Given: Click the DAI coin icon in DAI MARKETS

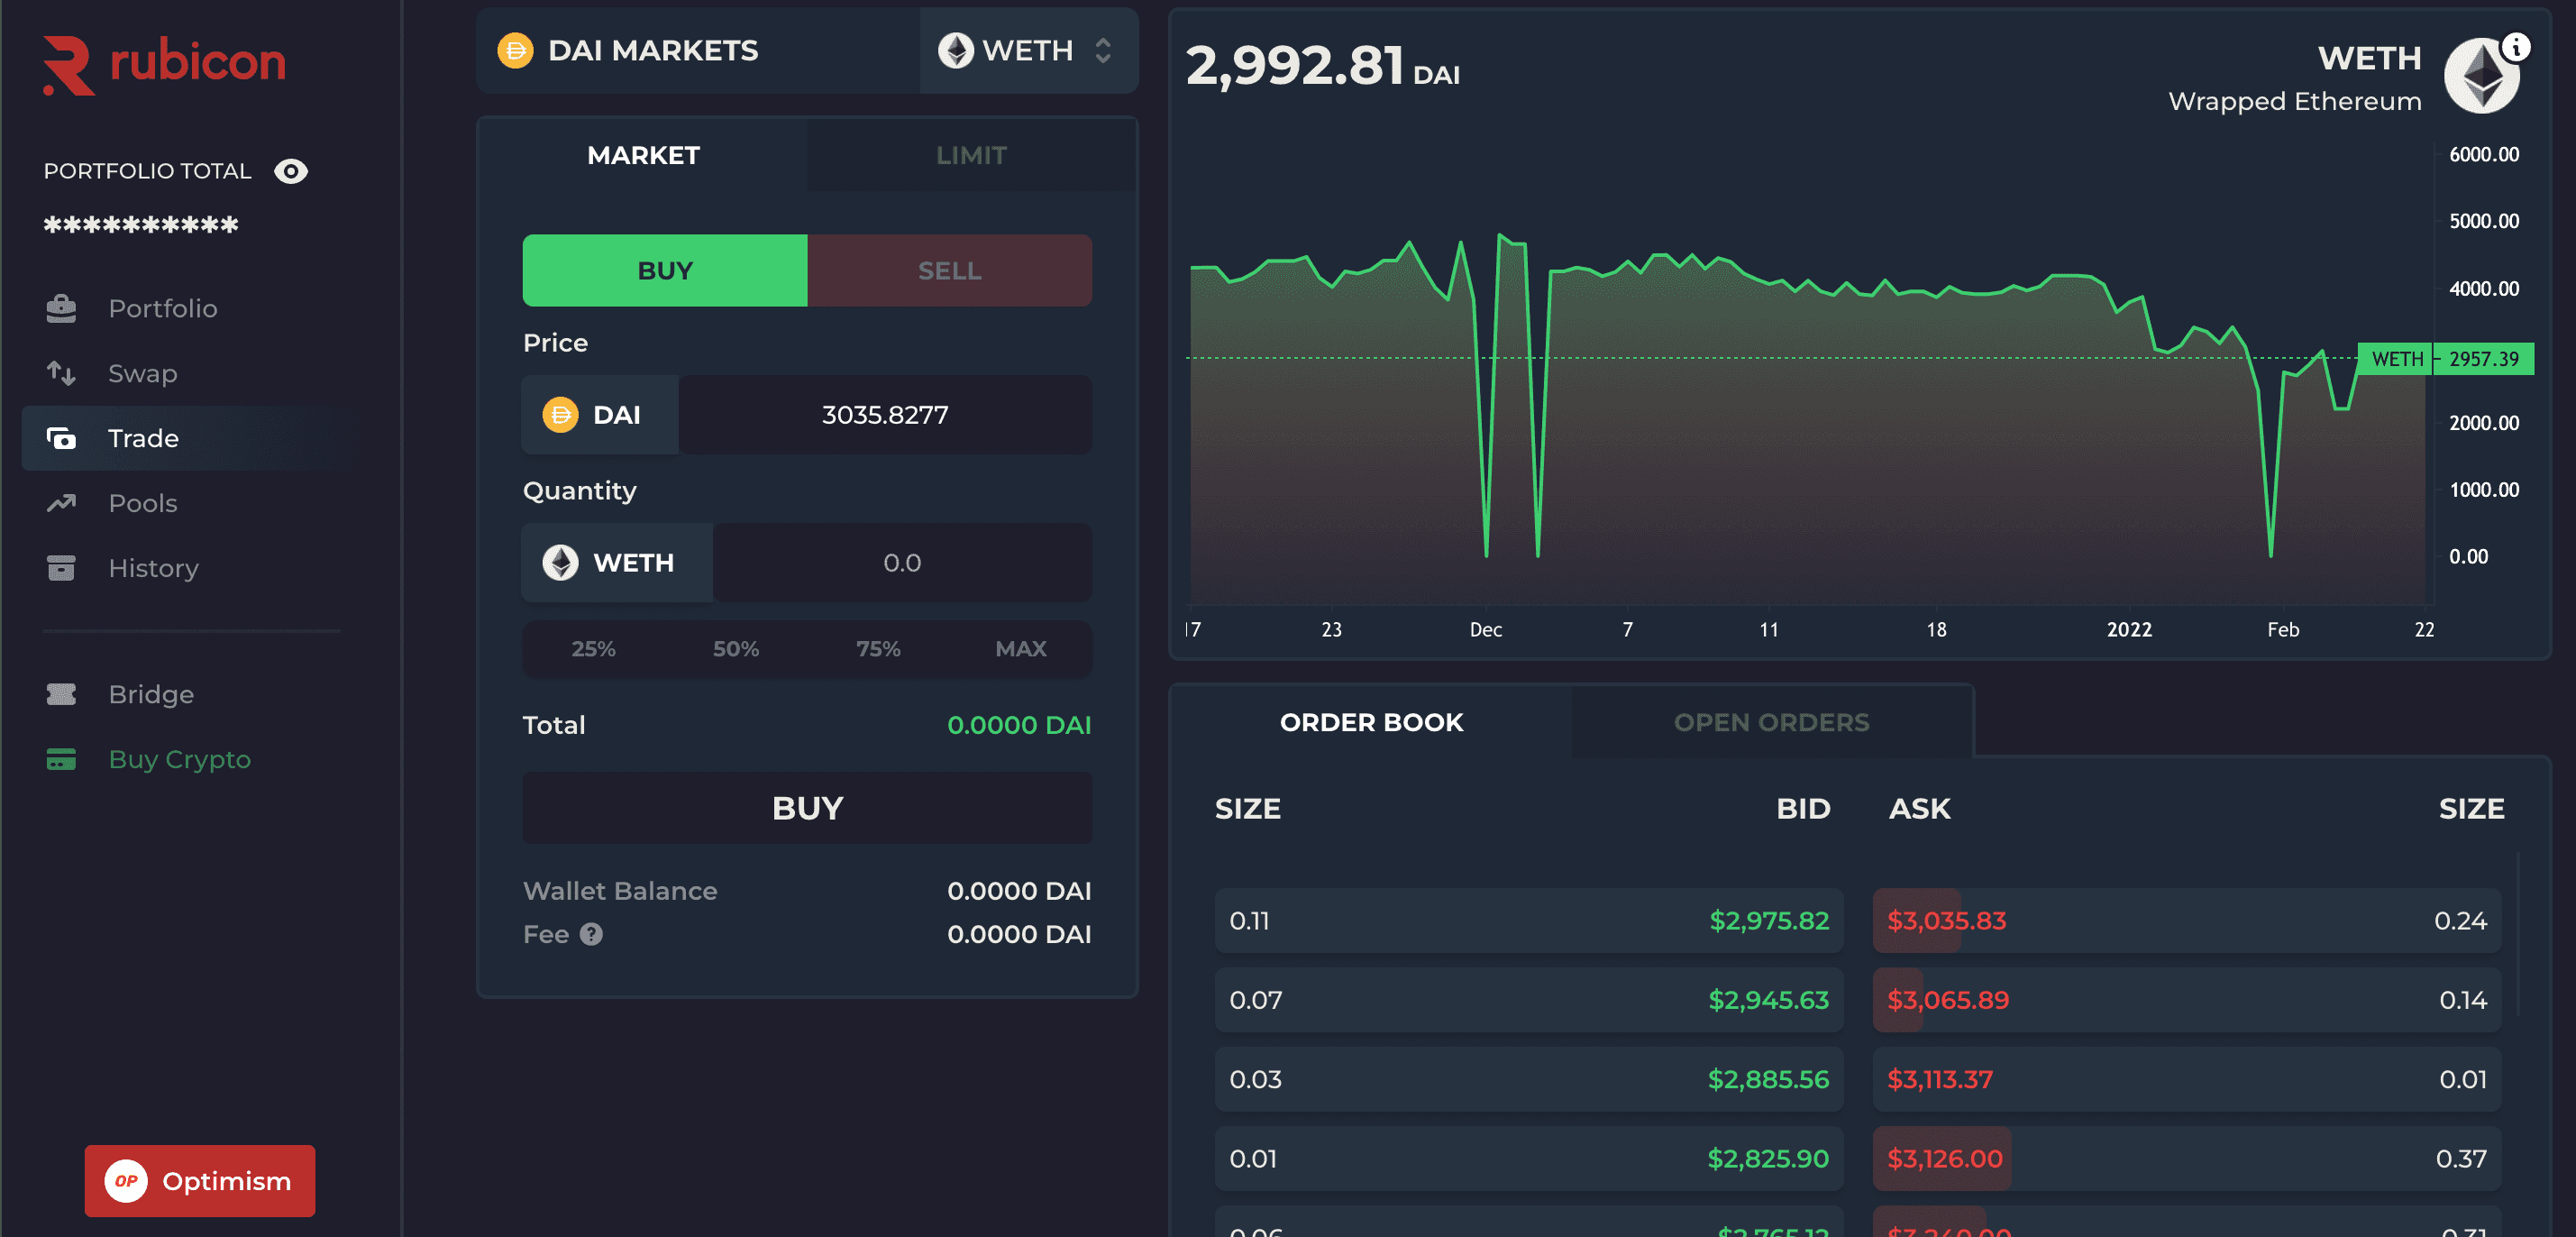Looking at the screenshot, I should point(515,50).
